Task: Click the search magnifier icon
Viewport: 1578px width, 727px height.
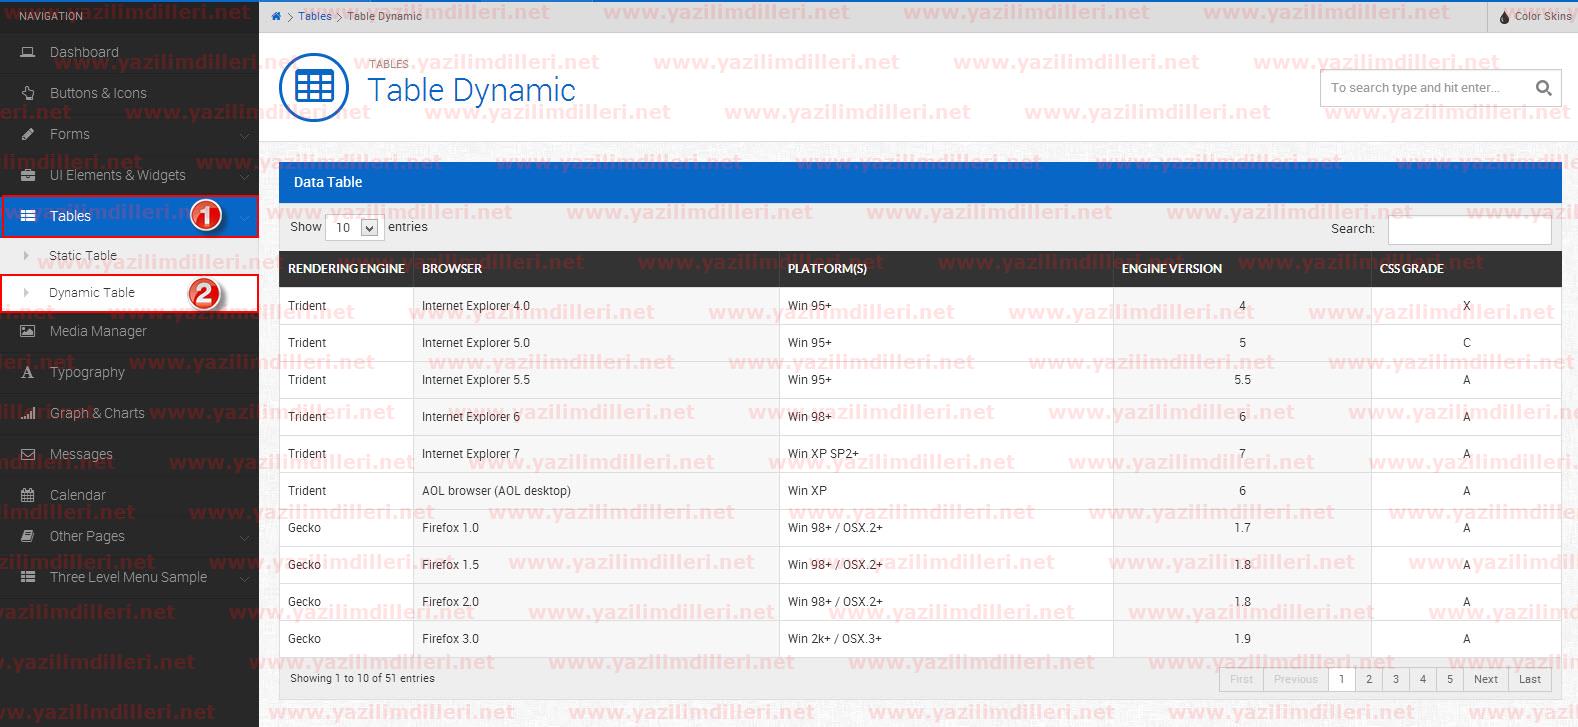Action: 1543,88
